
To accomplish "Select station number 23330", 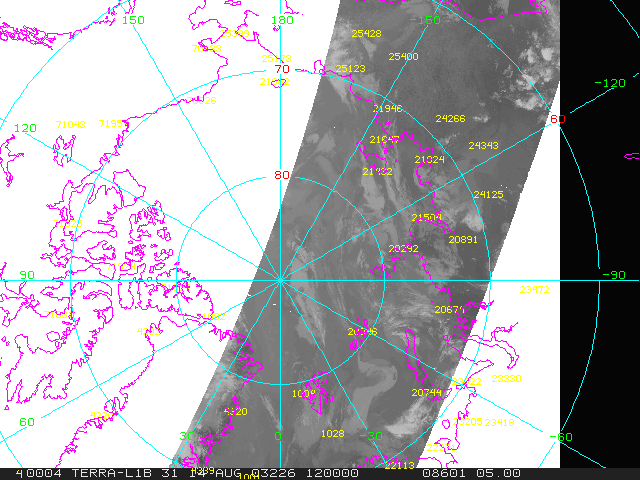I will (x=506, y=379).
